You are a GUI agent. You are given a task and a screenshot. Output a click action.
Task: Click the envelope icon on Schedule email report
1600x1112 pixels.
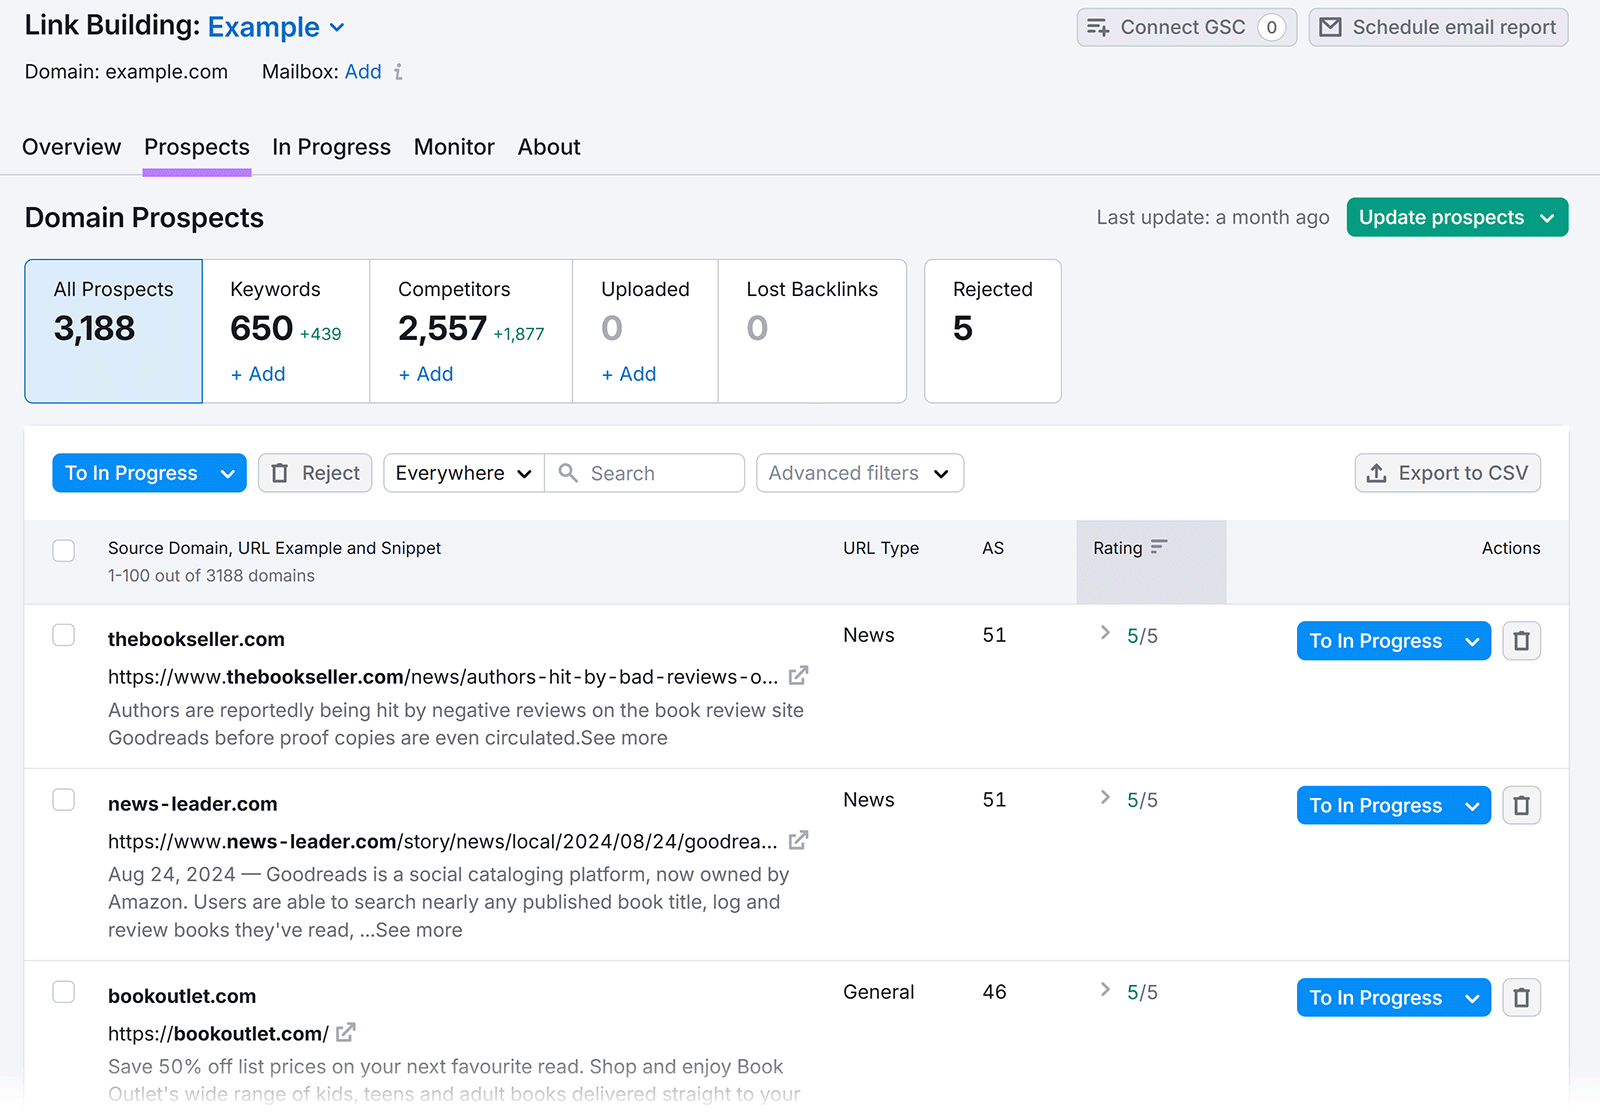tap(1331, 27)
